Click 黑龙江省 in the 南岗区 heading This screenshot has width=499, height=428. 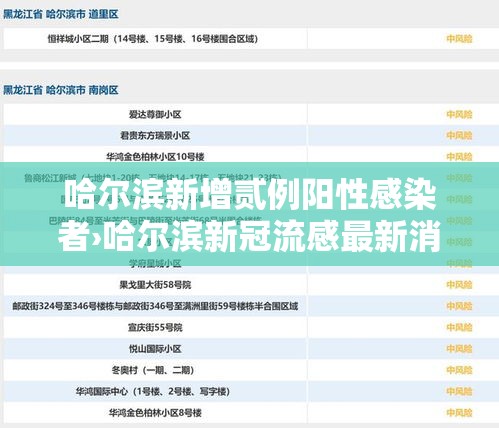23,90
